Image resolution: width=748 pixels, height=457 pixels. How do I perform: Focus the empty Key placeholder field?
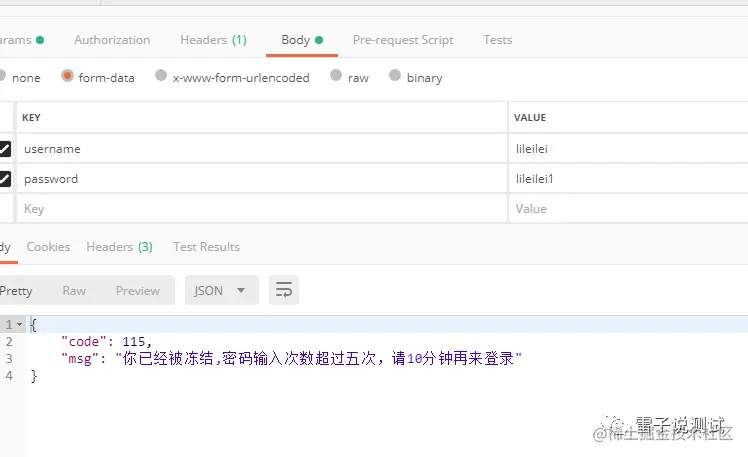(262, 209)
